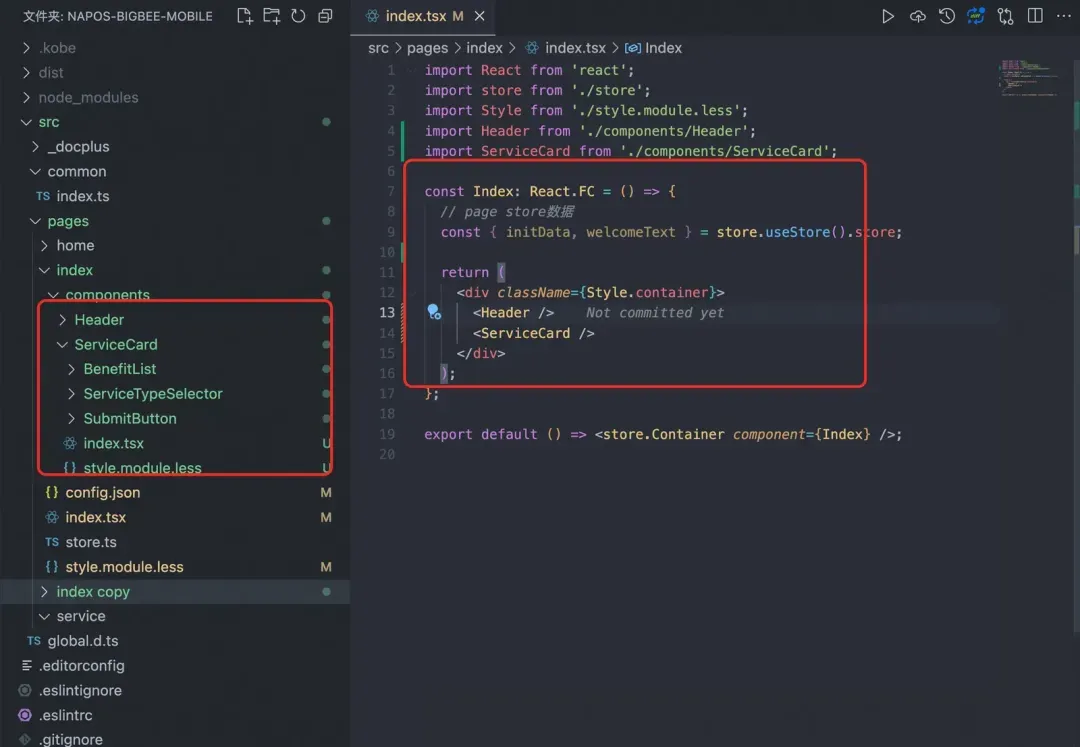
Task: Collapse all folders in explorer
Action: point(325,16)
